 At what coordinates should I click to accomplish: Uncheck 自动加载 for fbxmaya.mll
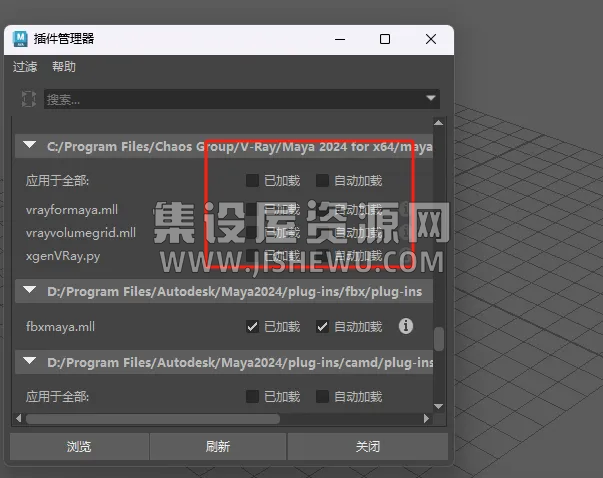(322, 327)
